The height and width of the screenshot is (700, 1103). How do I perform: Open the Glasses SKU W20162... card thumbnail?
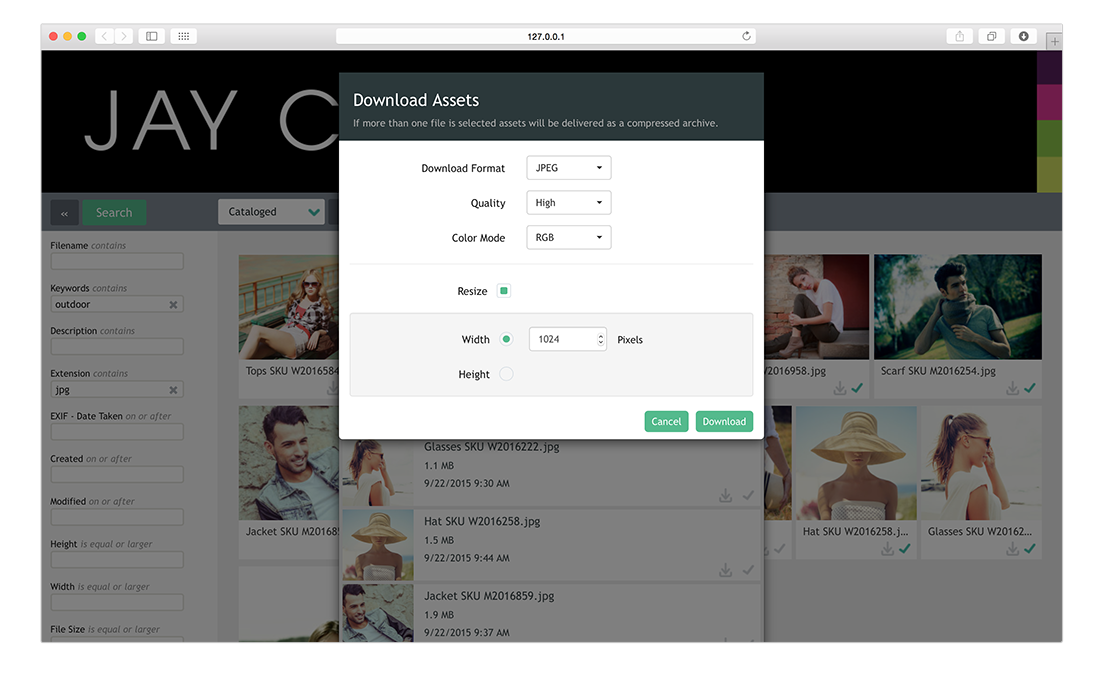981,463
